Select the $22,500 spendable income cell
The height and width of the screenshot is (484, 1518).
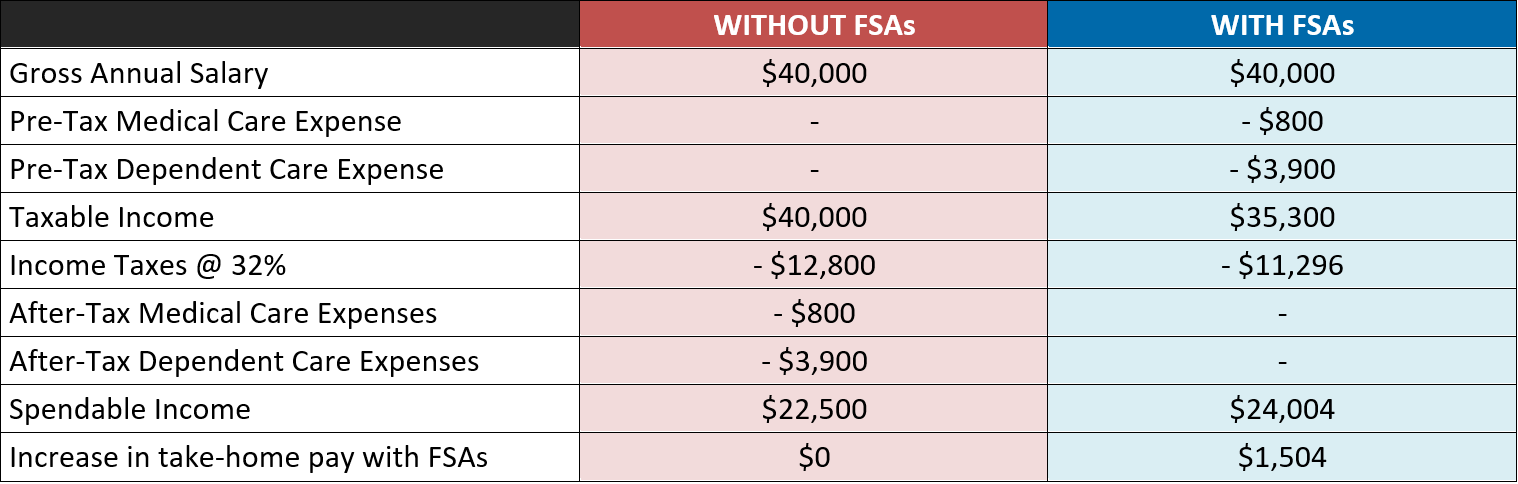click(x=814, y=409)
